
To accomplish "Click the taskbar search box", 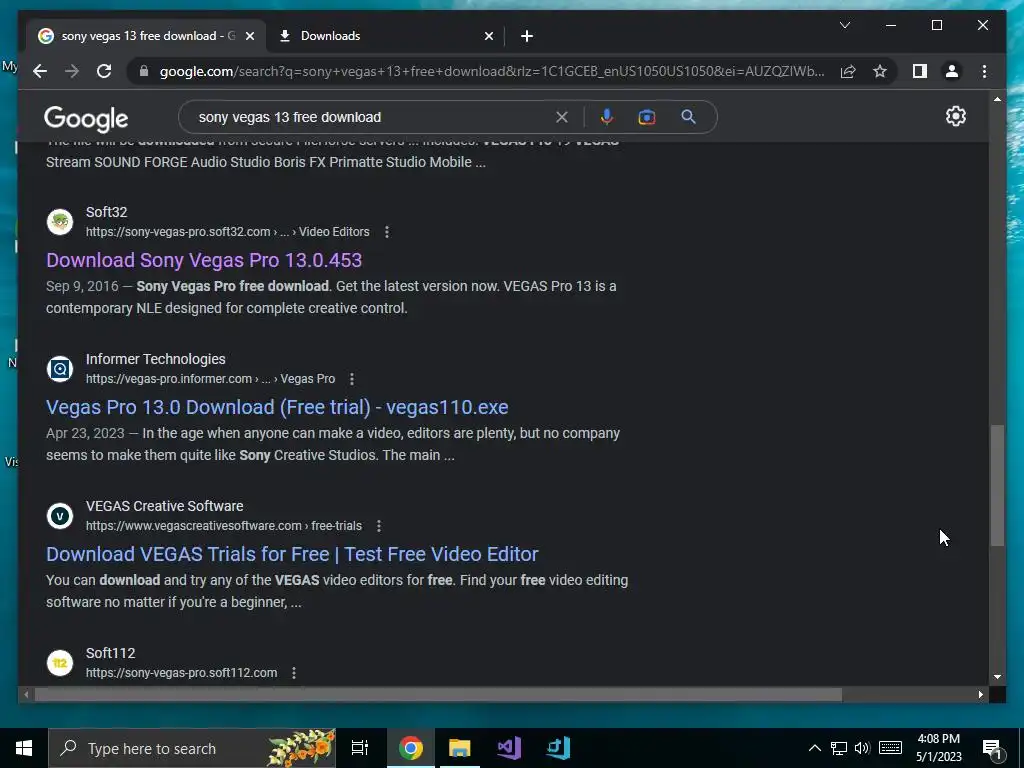I will point(192,748).
